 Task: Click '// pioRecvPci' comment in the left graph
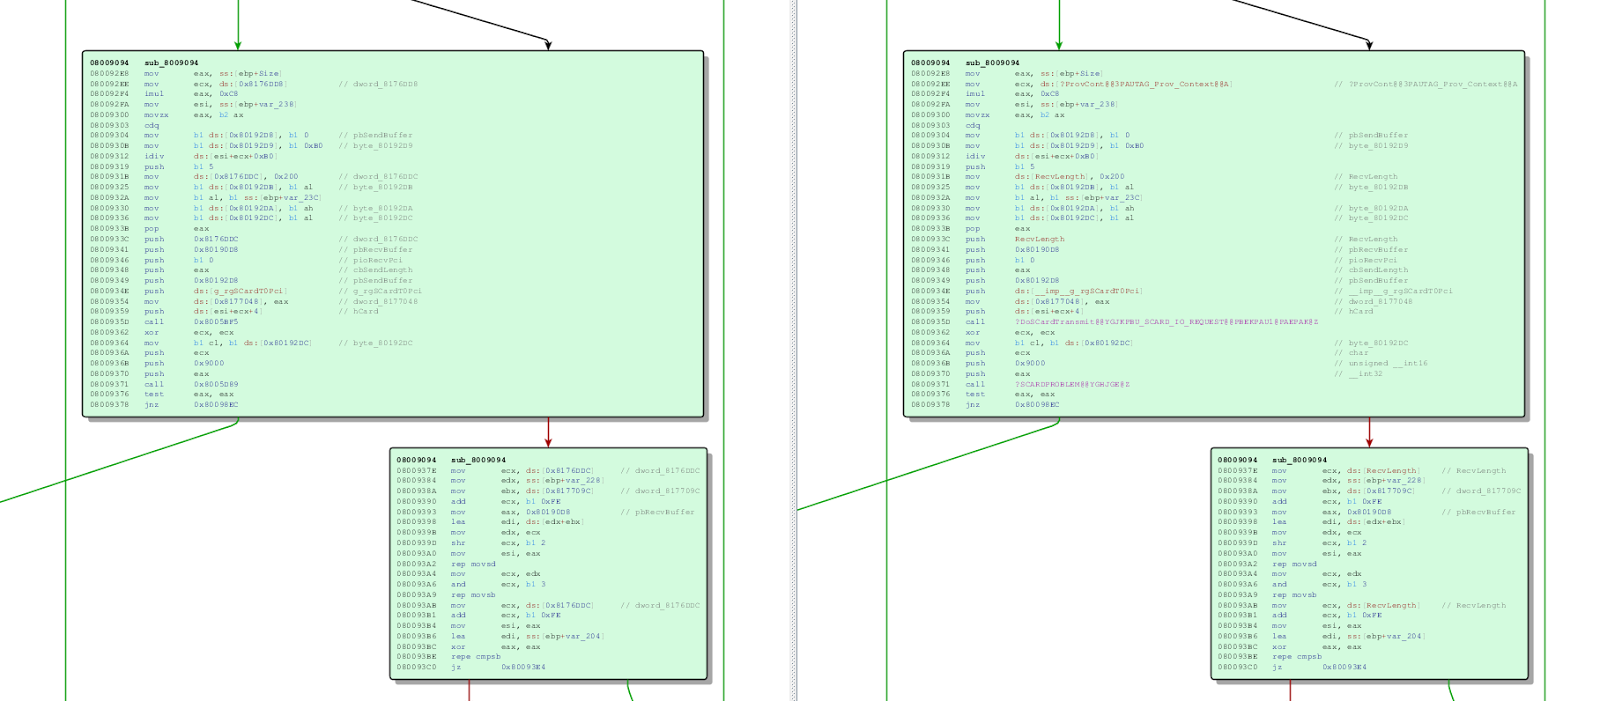pyautogui.click(x=370, y=260)
